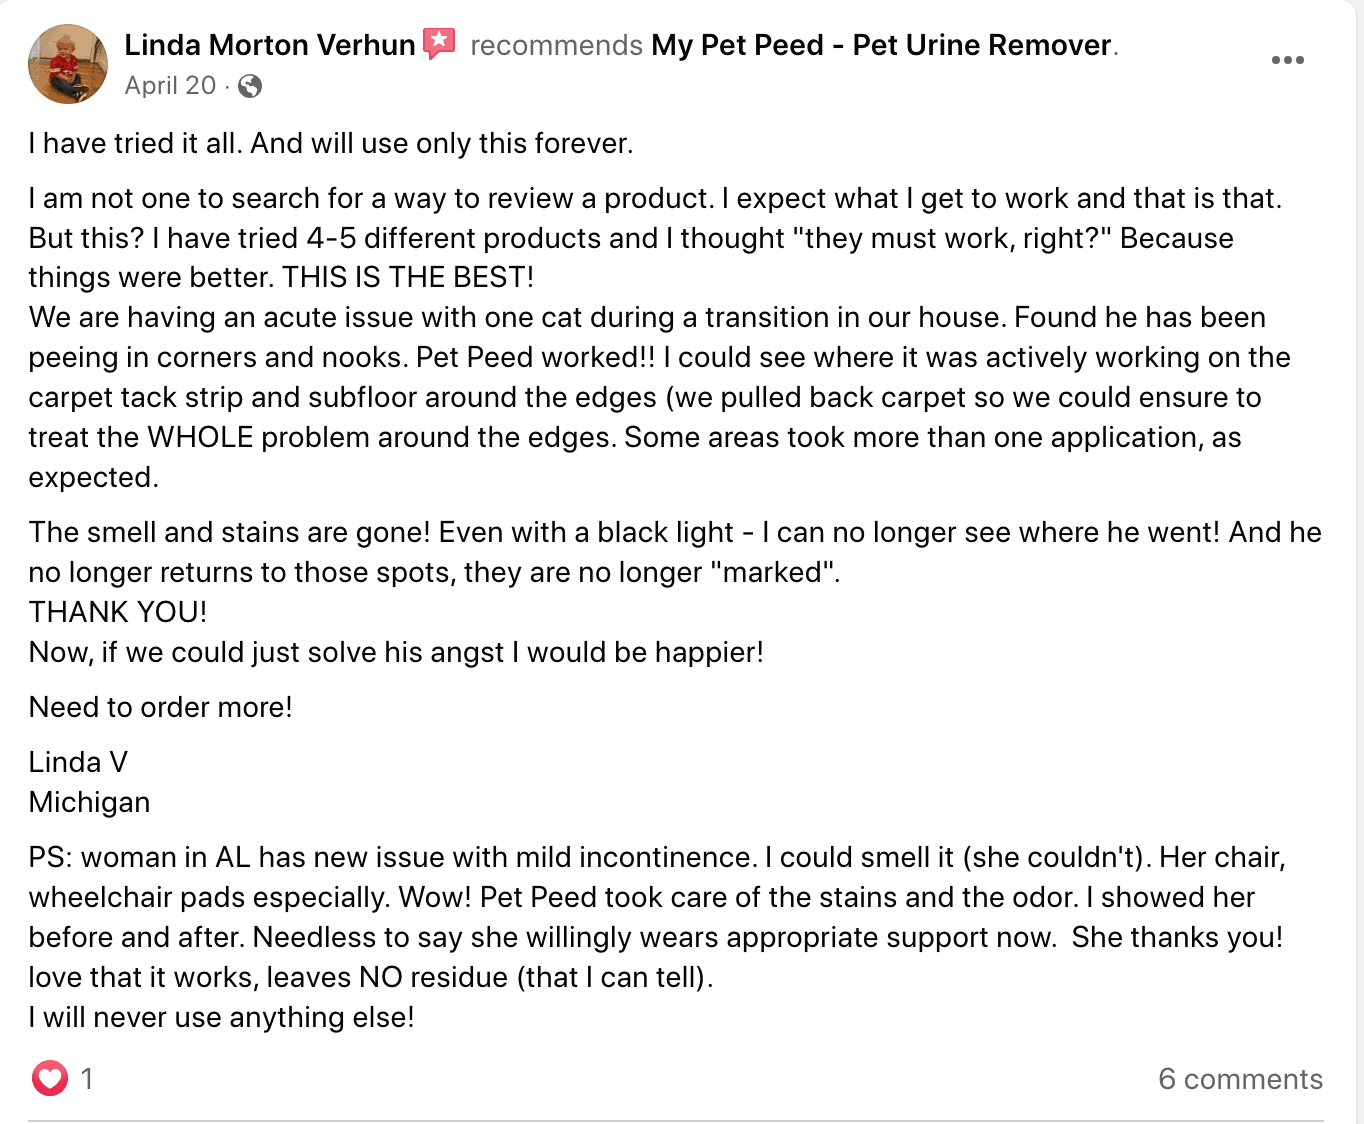Click the "Need to order more!" line
Image resolution: width=1364 pixels, height=1124 pixels.
[x=160, y=707]
